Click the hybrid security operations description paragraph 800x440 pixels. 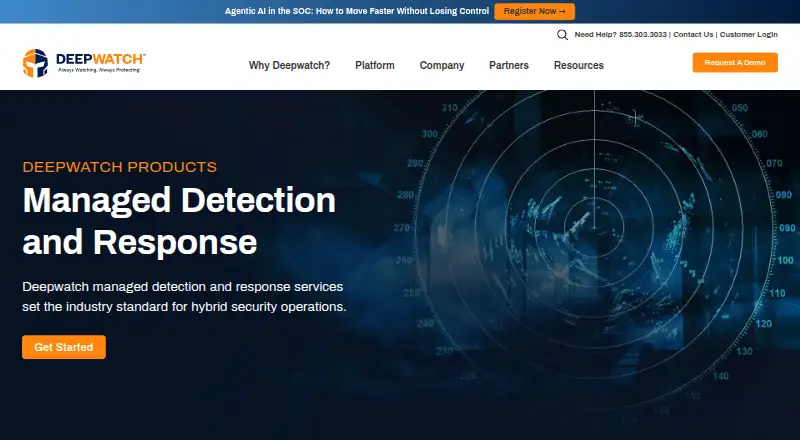tap(184, 297)
